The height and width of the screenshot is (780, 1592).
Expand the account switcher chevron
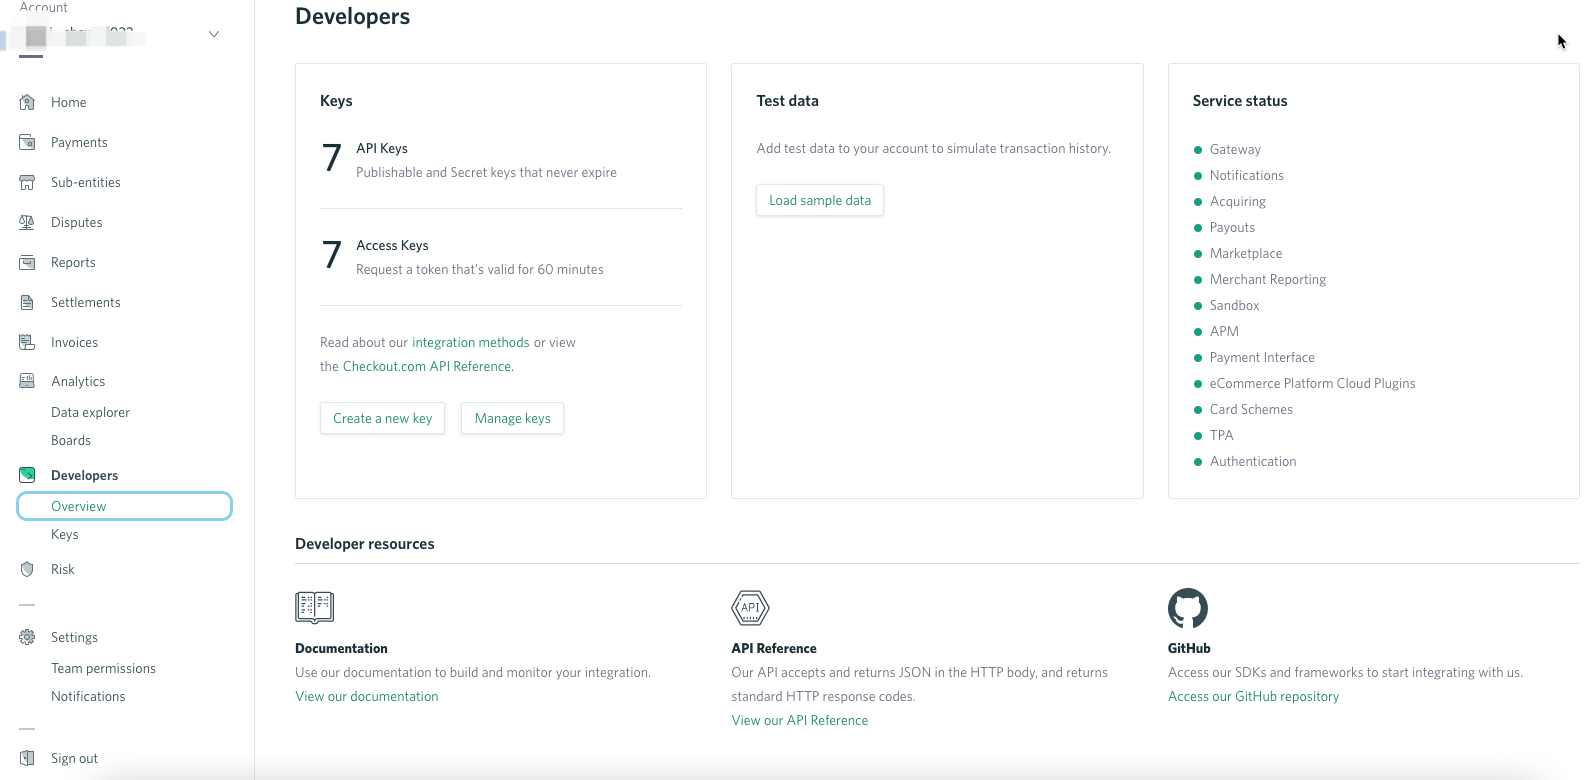pos(214,34)
